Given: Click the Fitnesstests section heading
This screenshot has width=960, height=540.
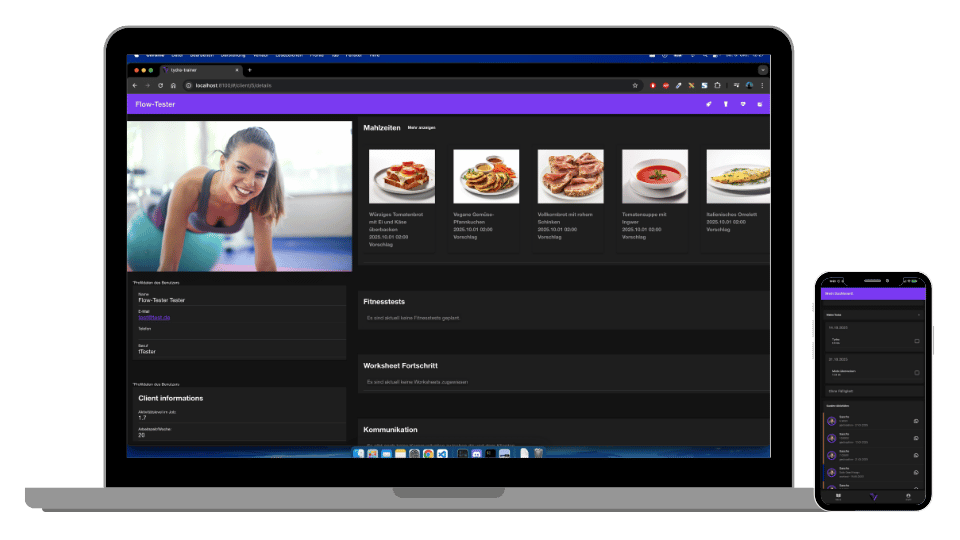Looking at the screenshot, I should tap(384, 302).
